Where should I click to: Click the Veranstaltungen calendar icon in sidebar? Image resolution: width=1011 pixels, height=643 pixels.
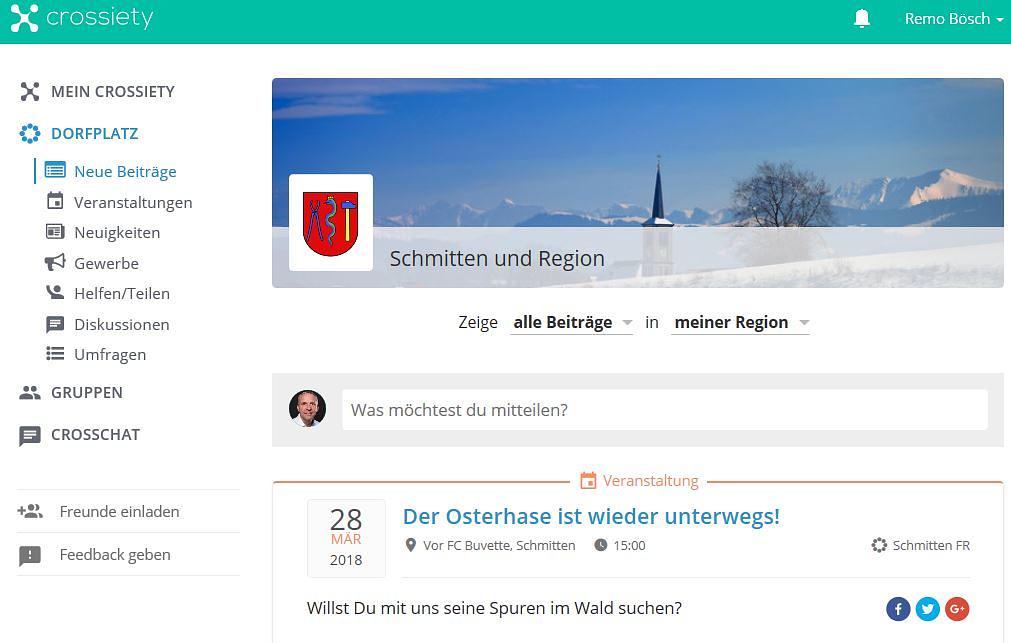(x=55, y=202)
